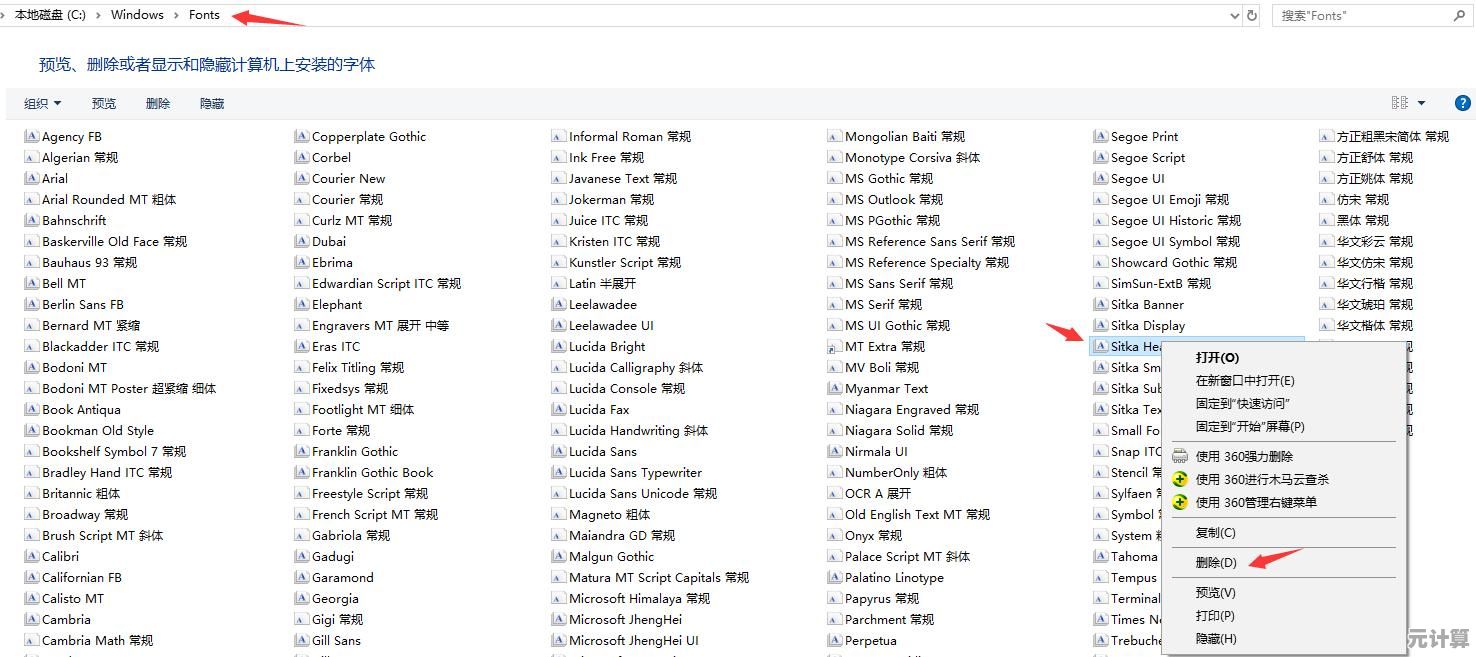
Task: Expand the view options dropdown arrow
Action: click(x=1421, y=103)
